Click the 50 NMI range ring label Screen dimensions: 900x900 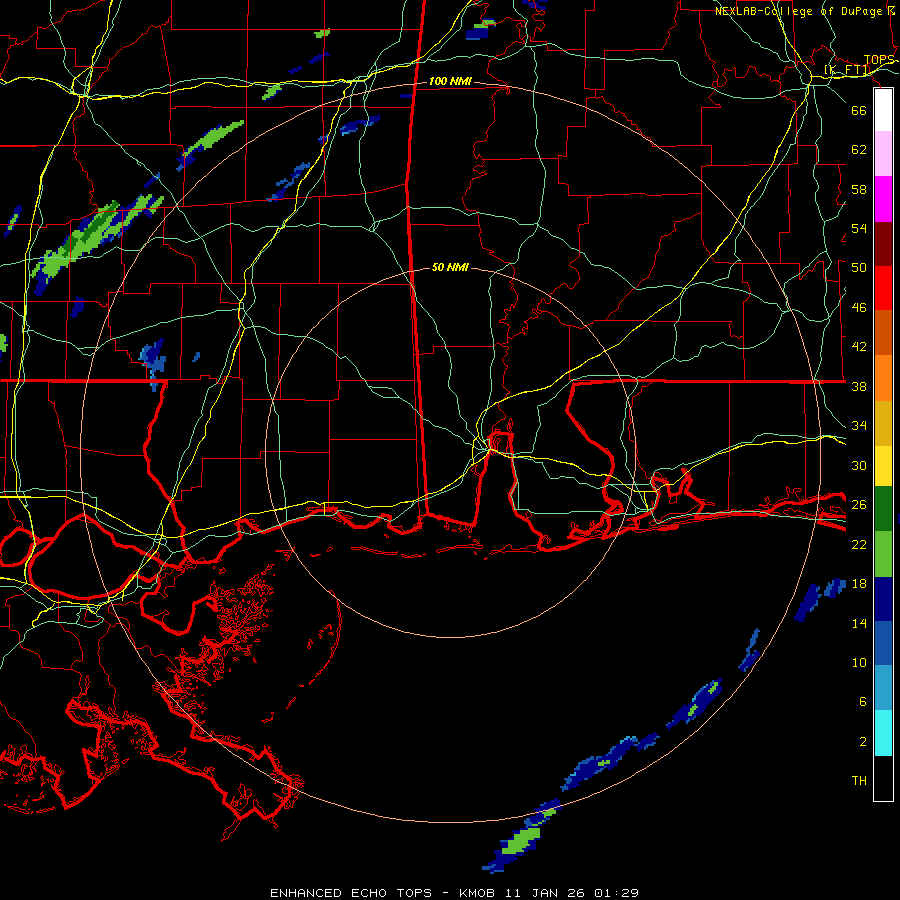click(x=450, y=267)
